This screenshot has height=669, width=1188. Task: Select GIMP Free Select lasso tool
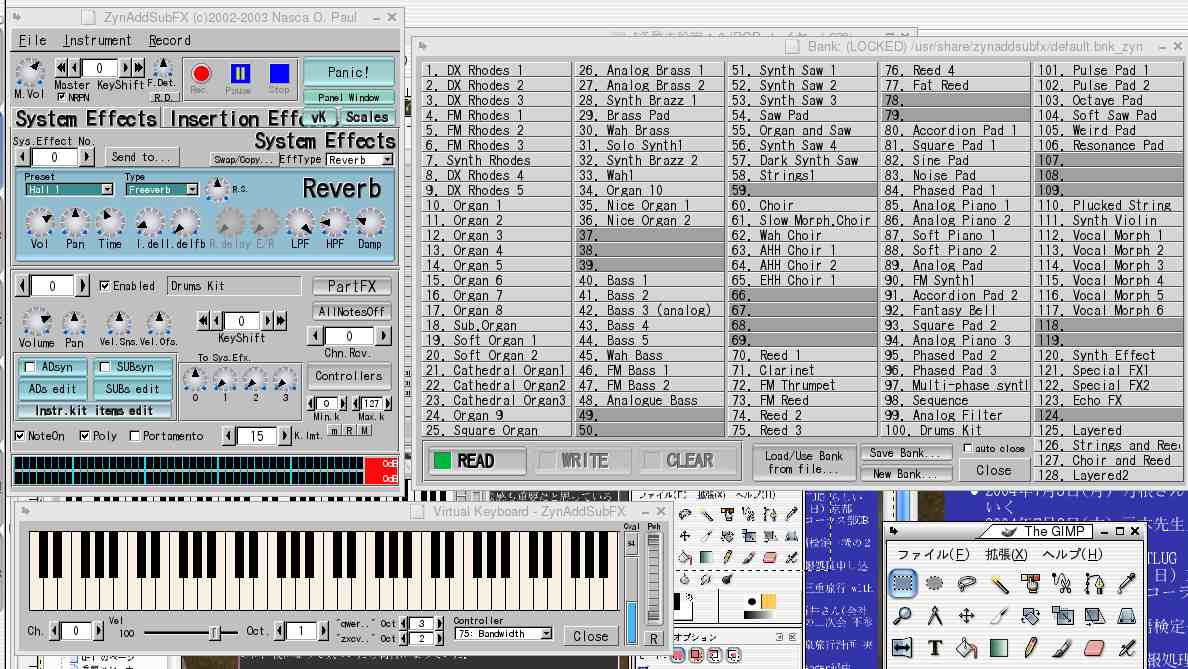(x=966, y=583)
